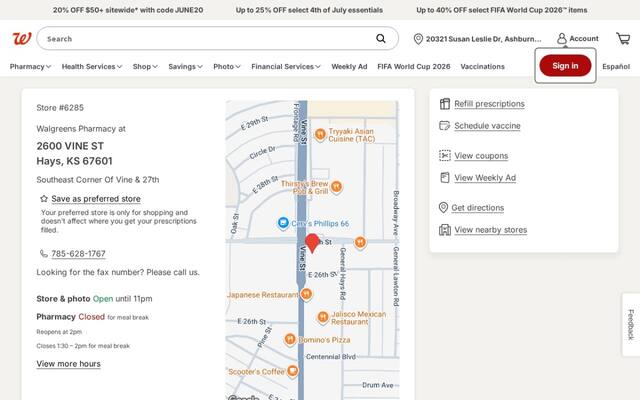Click 'Looking for the fax number?' text
The width and height of the screenshot is (640, 400).
coord(90,272)
